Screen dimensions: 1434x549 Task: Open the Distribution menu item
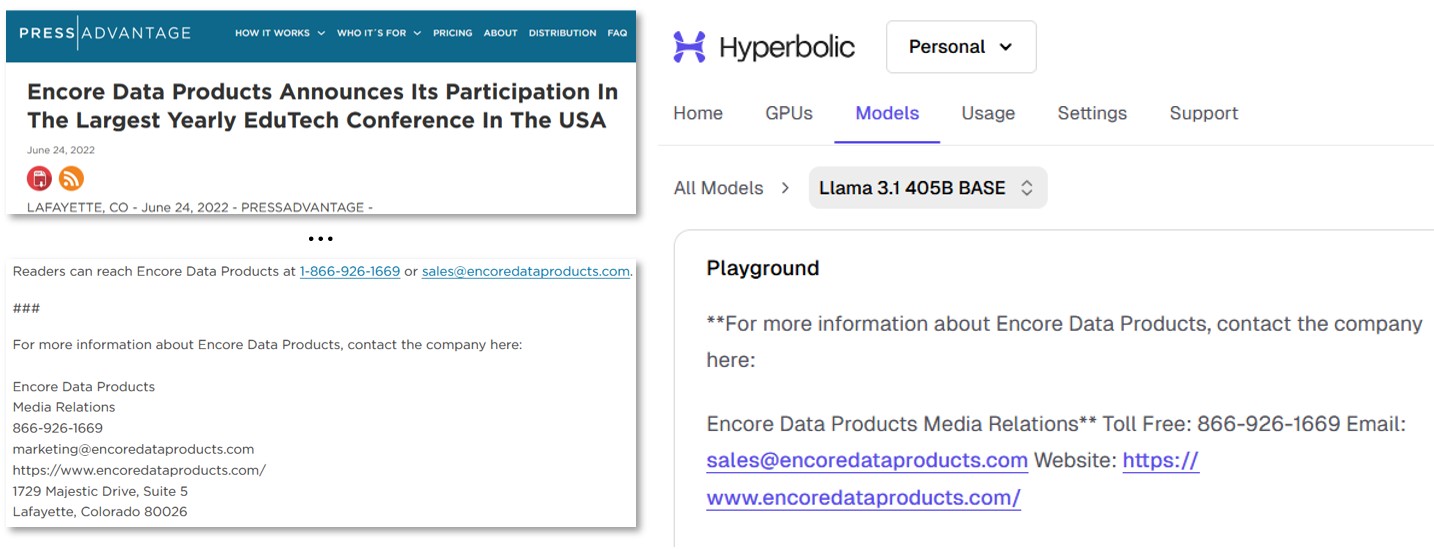tap(562, 33)
